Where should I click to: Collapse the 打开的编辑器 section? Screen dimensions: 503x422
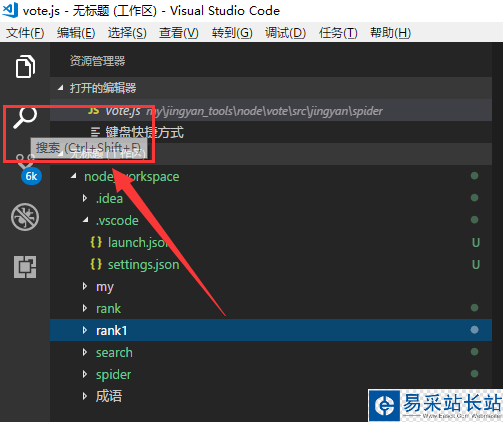60,88
